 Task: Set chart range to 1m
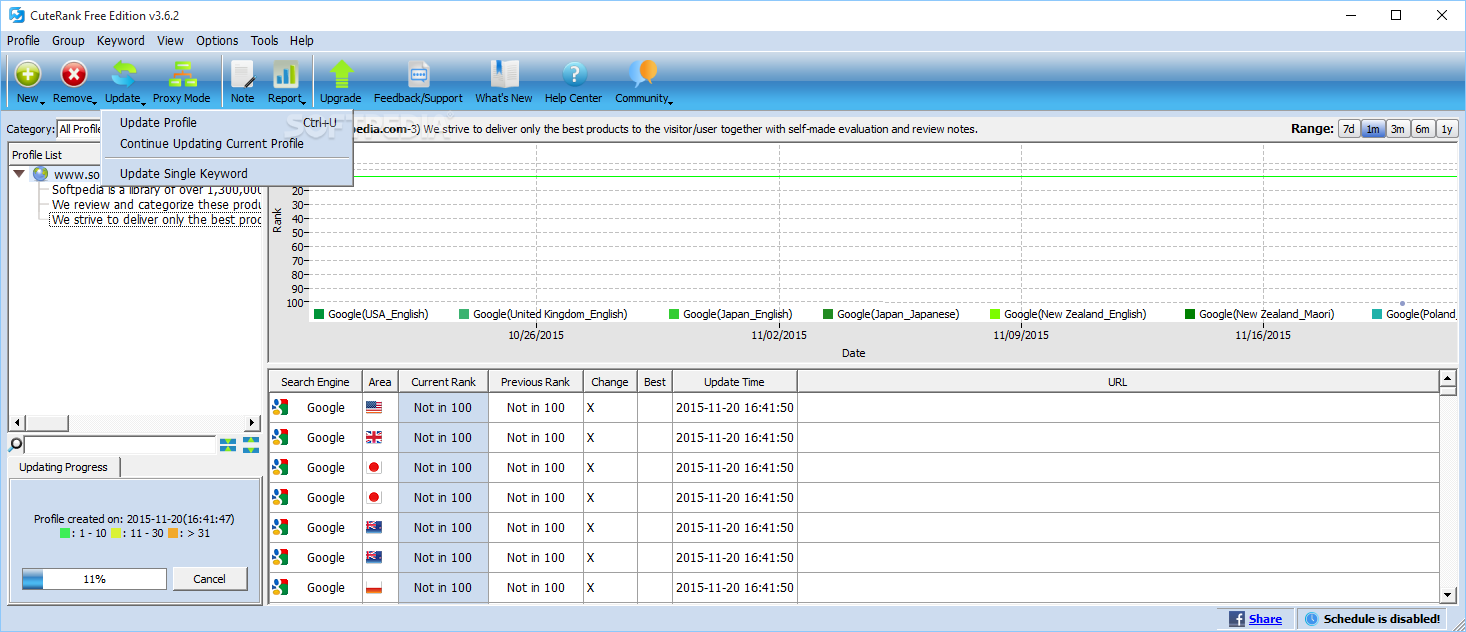1373,129
